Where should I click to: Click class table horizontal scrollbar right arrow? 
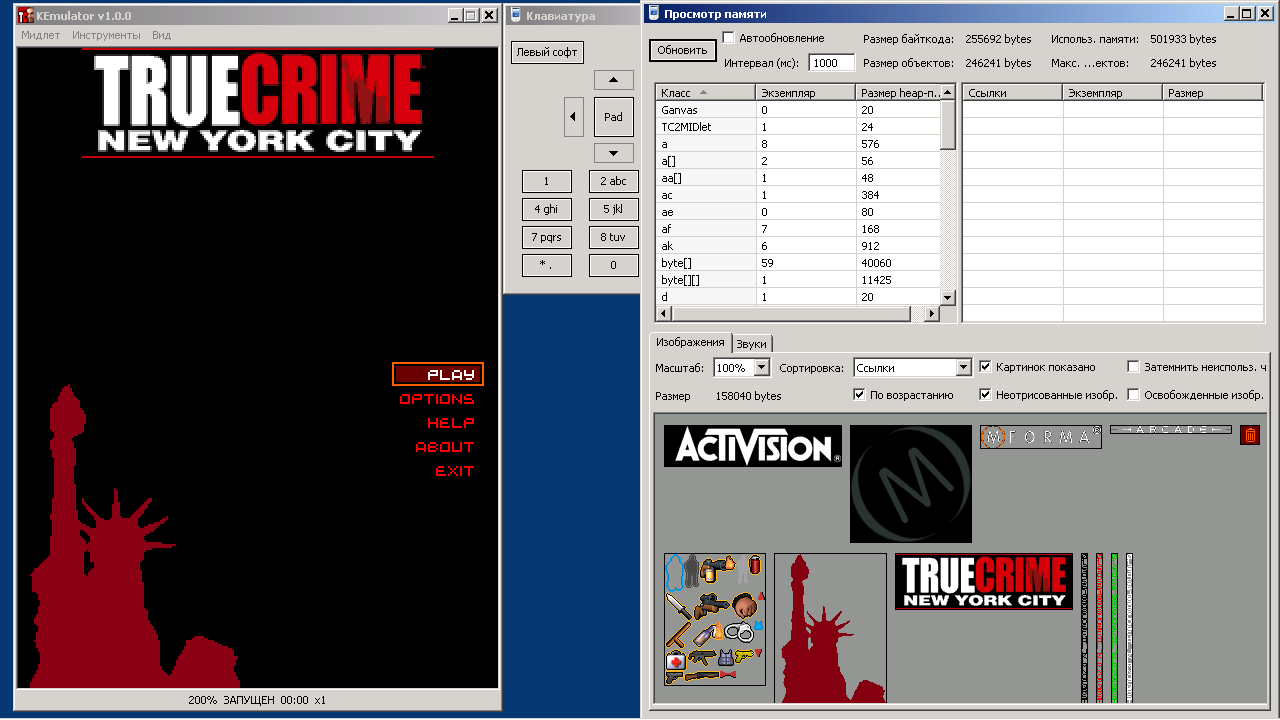[x=932, y=314]
